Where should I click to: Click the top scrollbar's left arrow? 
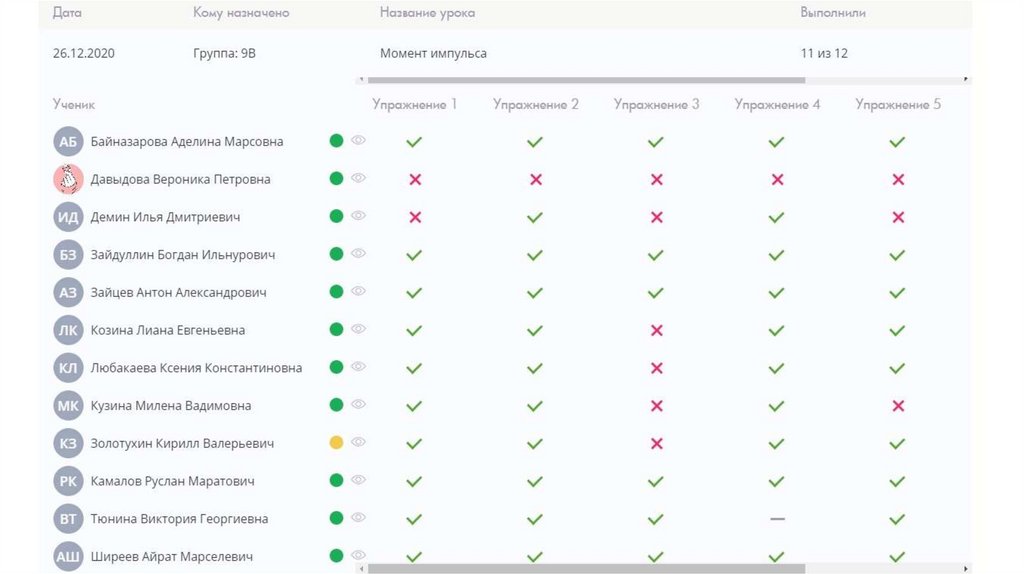361,79
